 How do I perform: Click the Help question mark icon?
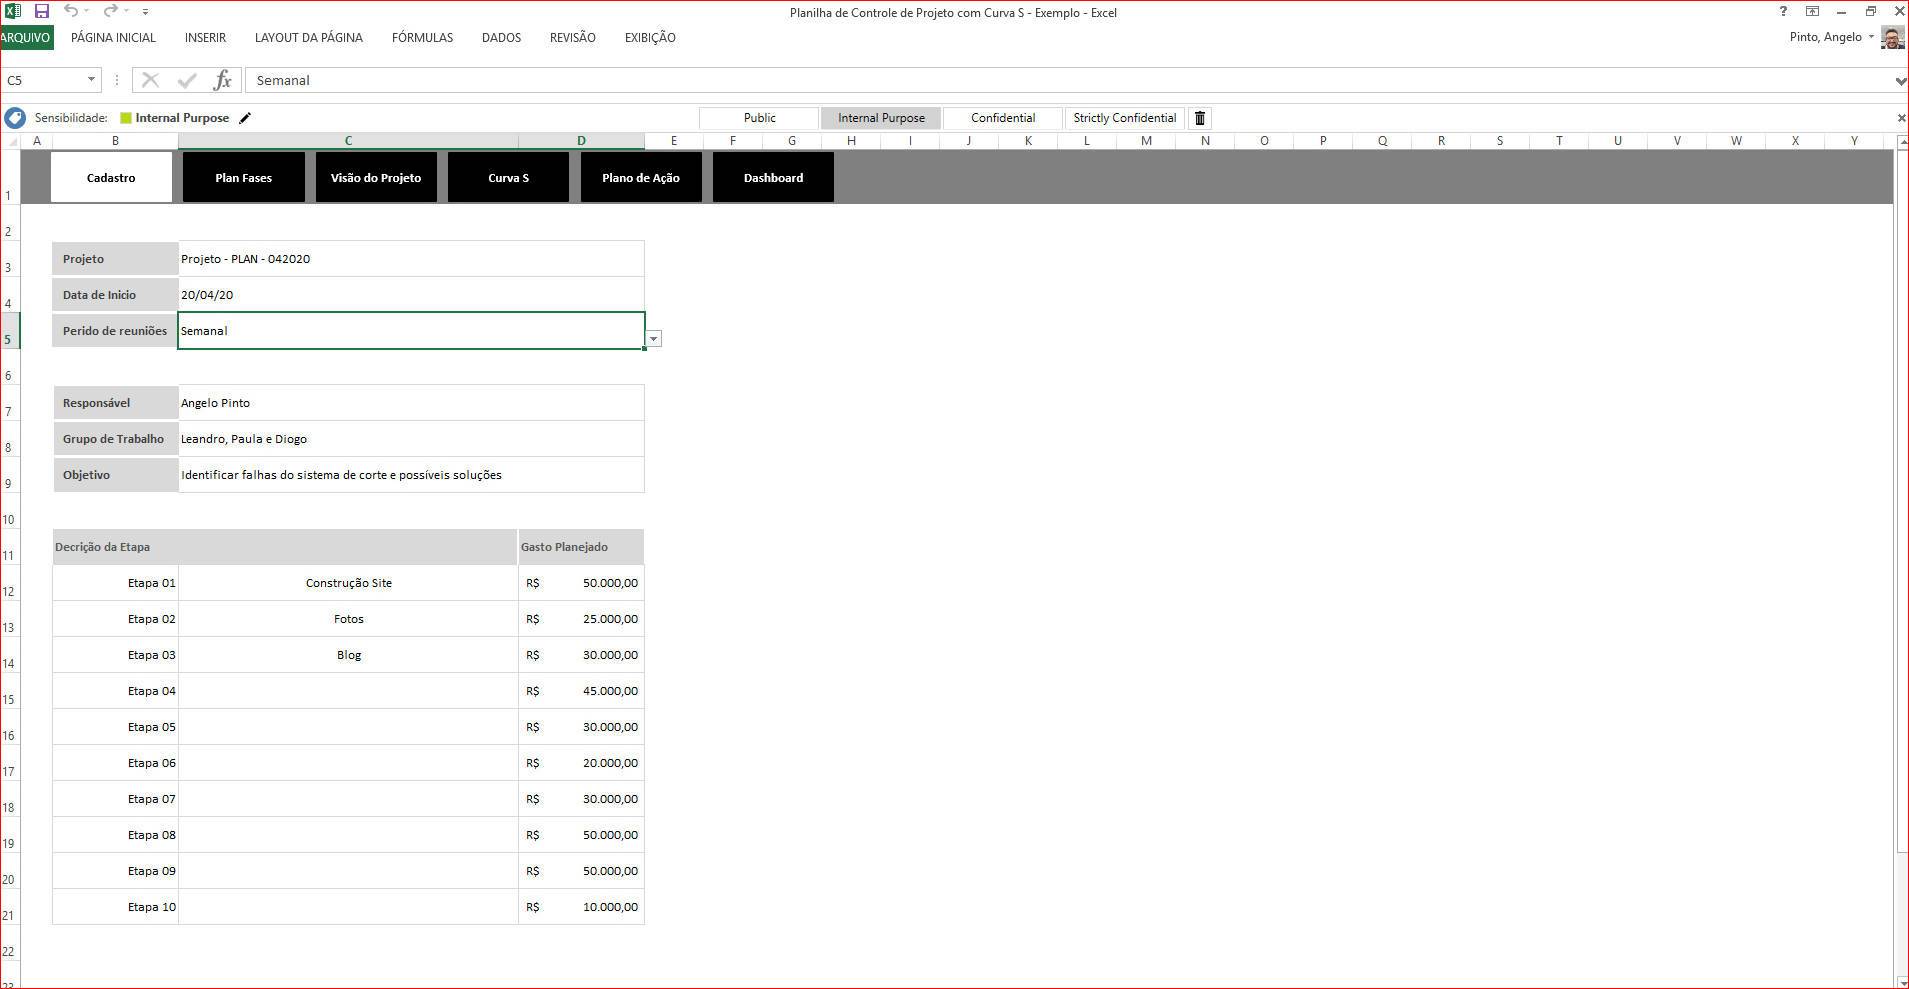click(x=1783, y=11)
